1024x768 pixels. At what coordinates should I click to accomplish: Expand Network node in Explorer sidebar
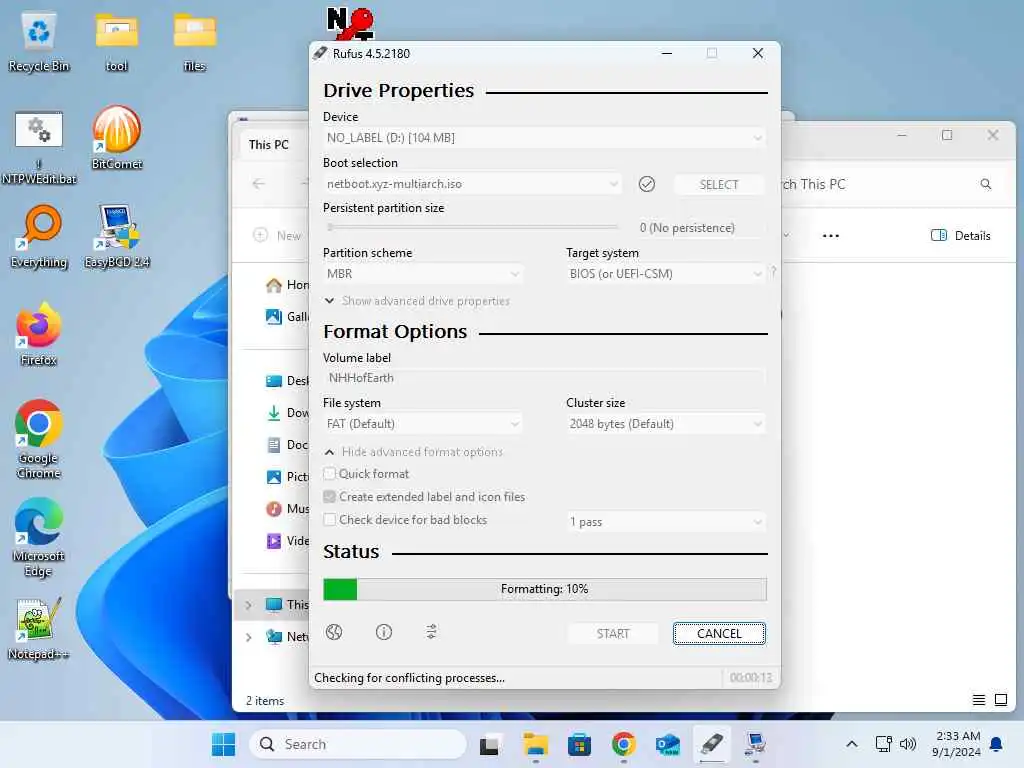point(248,637)
